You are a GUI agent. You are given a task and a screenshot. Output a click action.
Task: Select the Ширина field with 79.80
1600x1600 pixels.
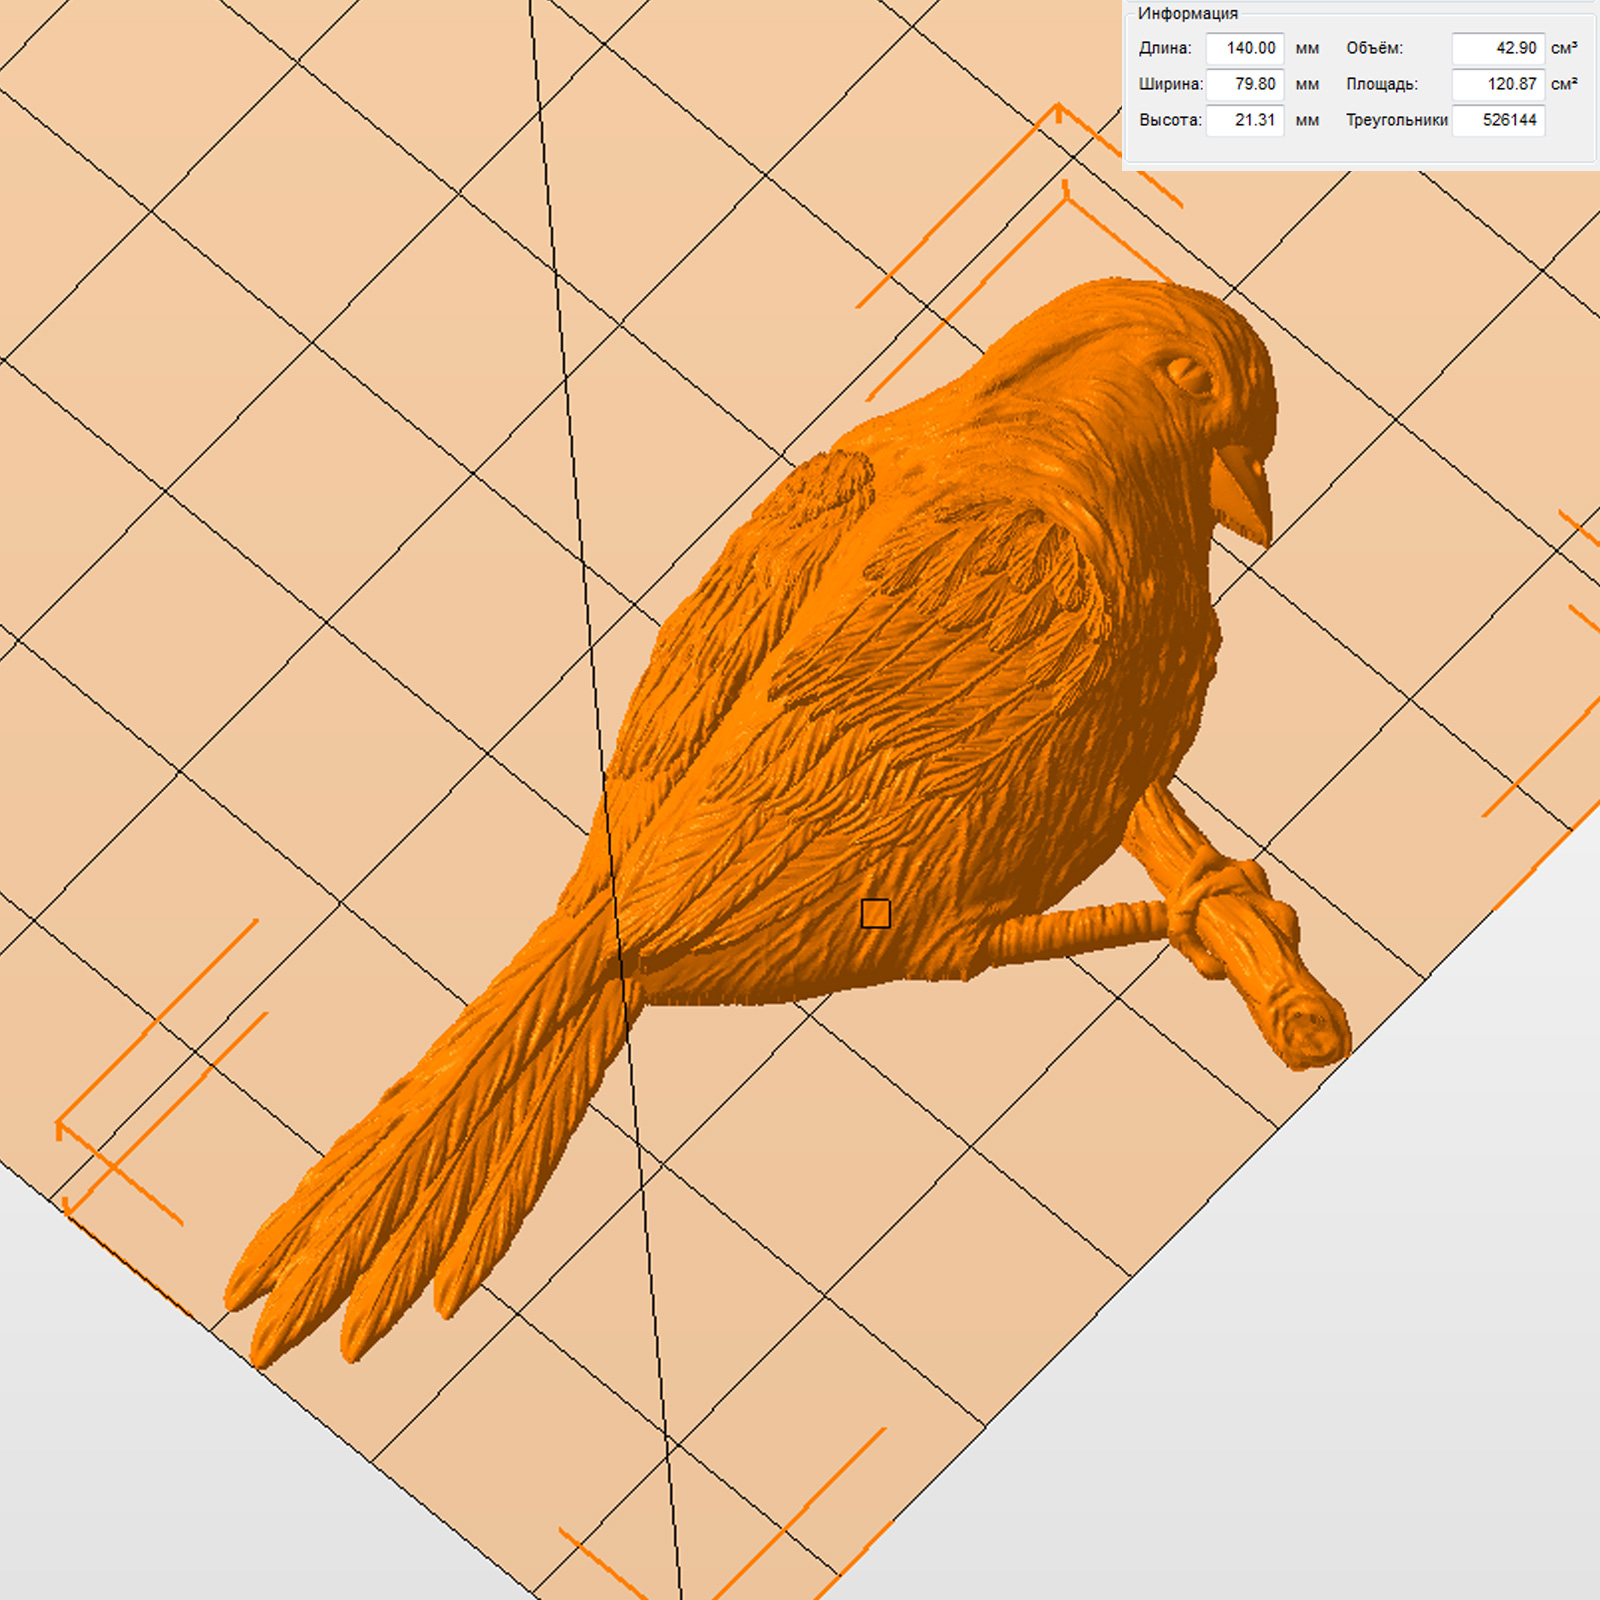tap(1245, 84)
